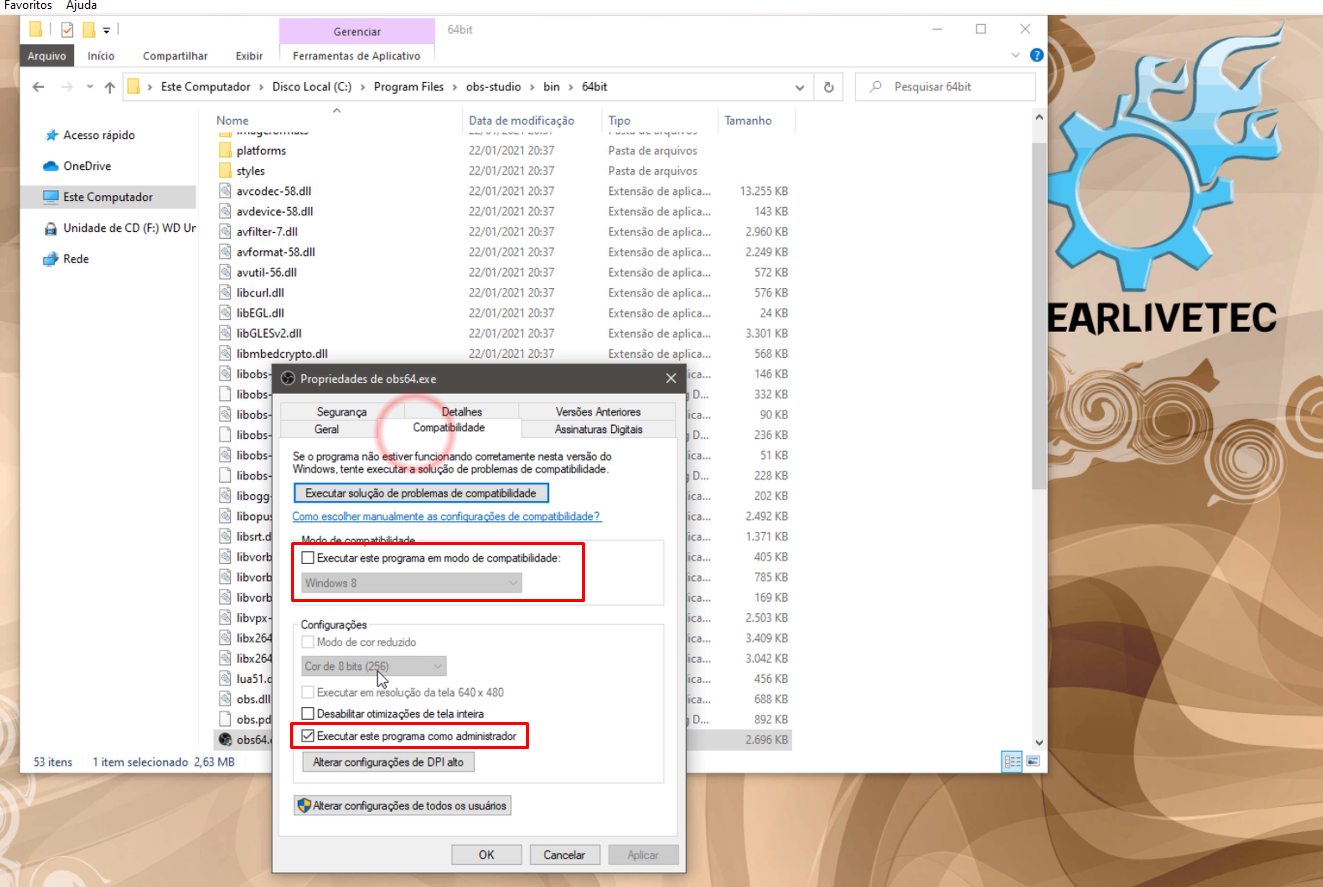Open the Início ribbon tab
1323x887 pixels.
101,56
